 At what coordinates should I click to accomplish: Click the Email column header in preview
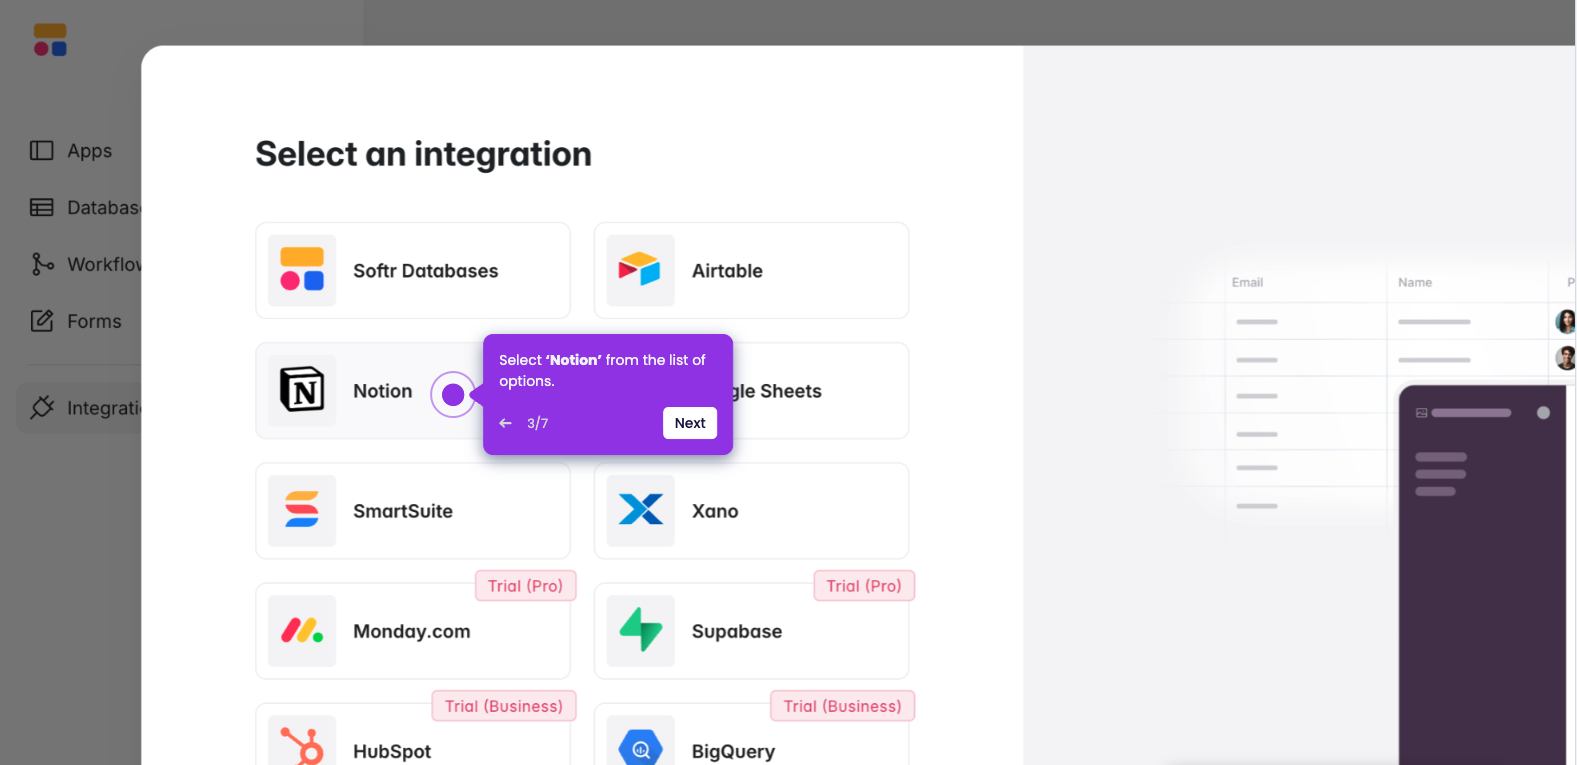point(1247,283)
